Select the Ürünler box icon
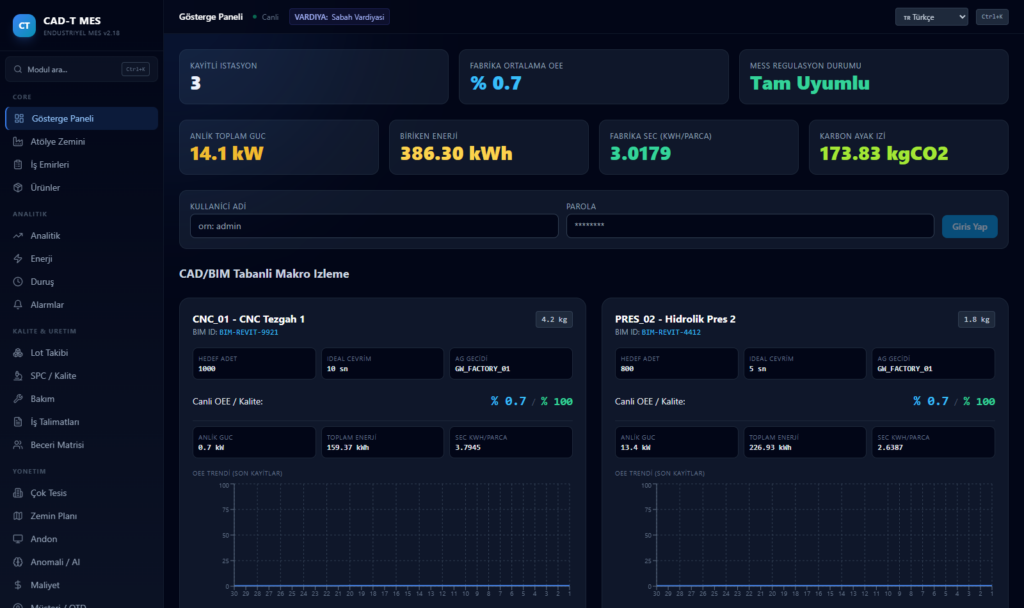 18,187
